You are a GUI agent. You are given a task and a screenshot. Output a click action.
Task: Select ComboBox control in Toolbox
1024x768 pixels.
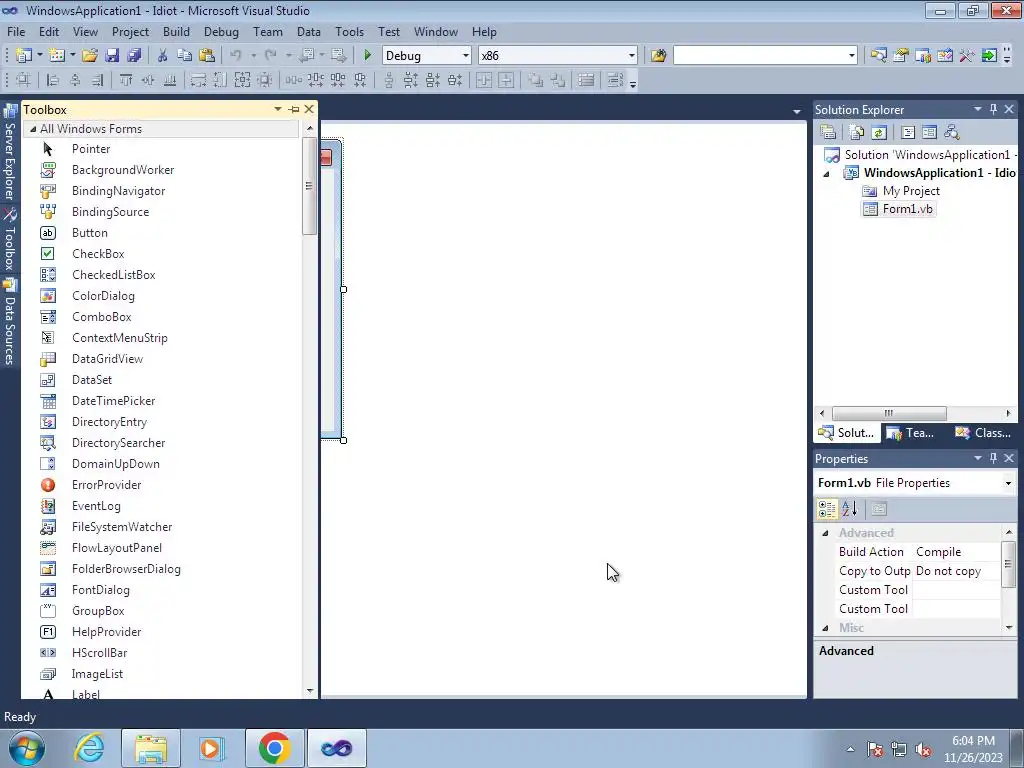pyautogui.click(x=101, y=317)
